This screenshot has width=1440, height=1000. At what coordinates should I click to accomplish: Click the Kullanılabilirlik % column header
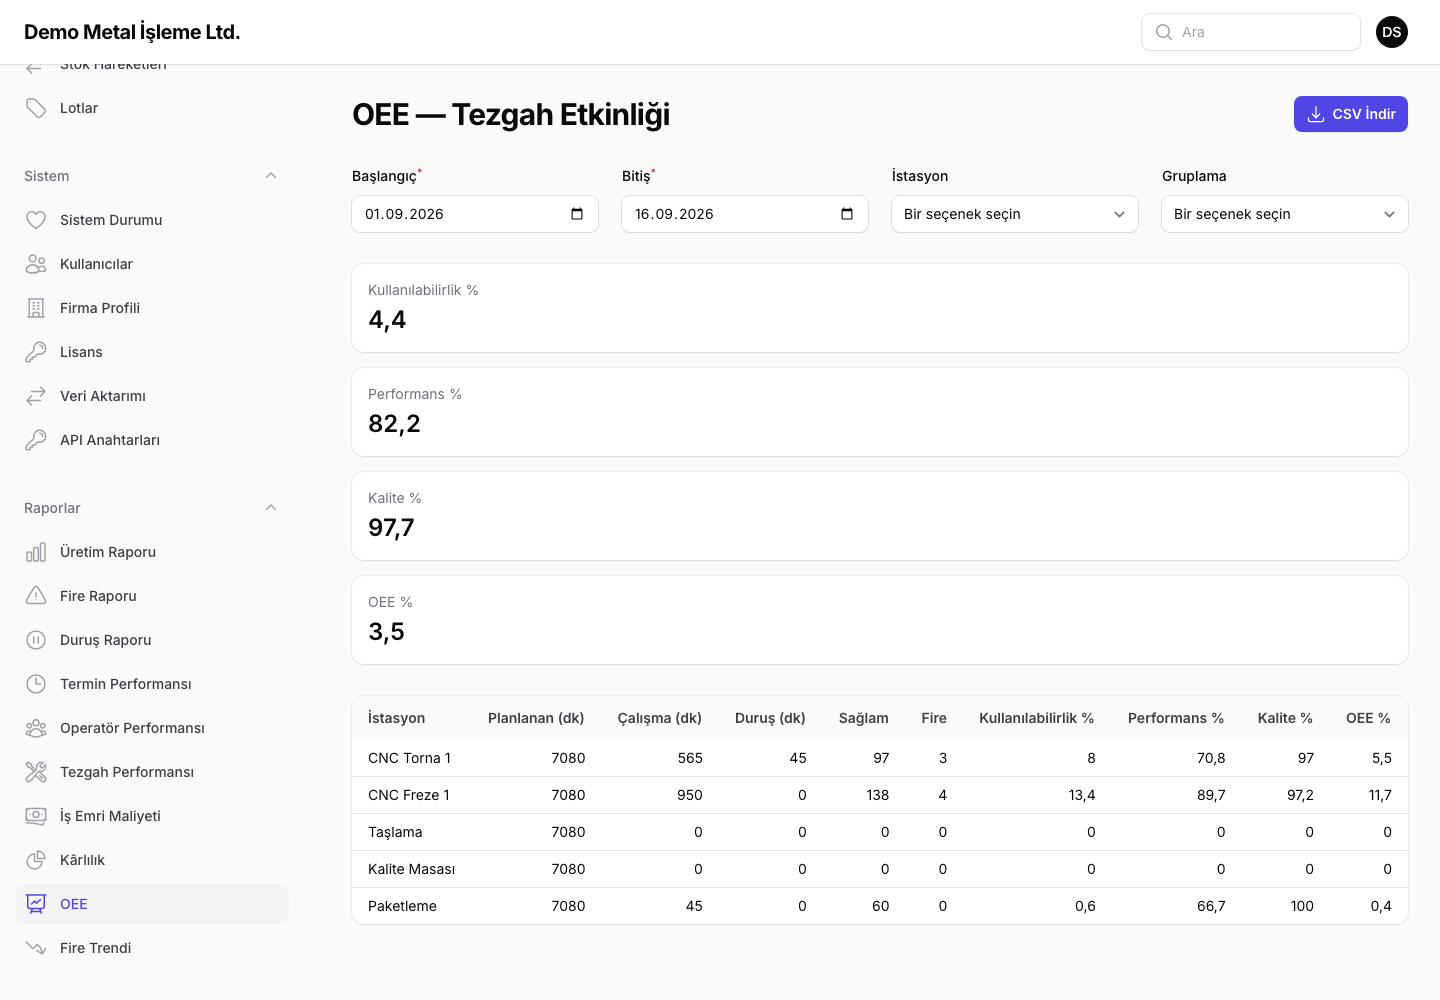[x=1036, y=718]
